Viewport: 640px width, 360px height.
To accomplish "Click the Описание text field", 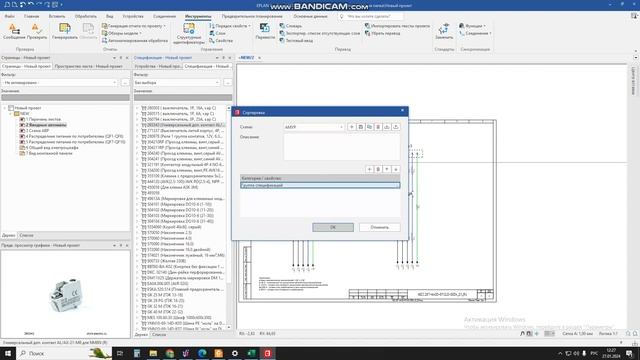I will coord(342,147).
